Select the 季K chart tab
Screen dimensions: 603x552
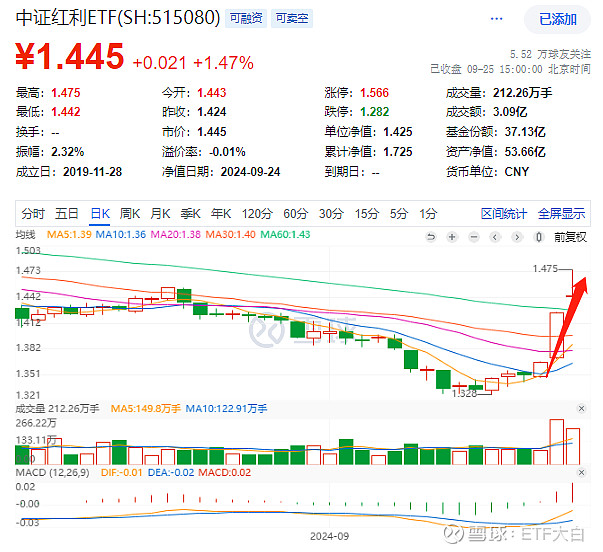tap(191, 213)
